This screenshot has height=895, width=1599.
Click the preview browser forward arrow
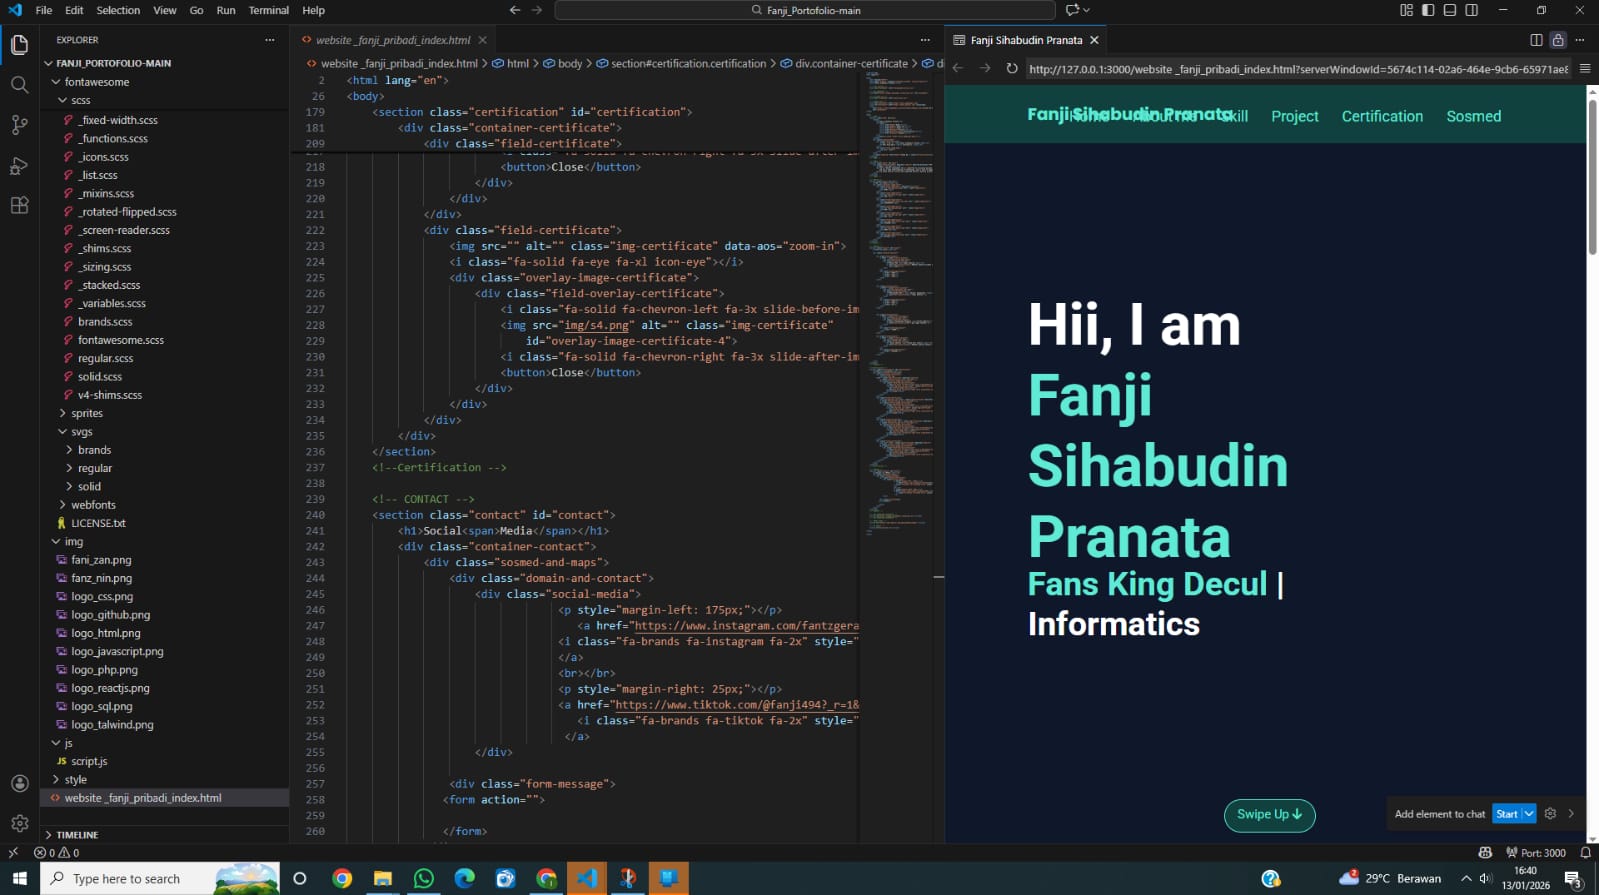pos(985,68)
